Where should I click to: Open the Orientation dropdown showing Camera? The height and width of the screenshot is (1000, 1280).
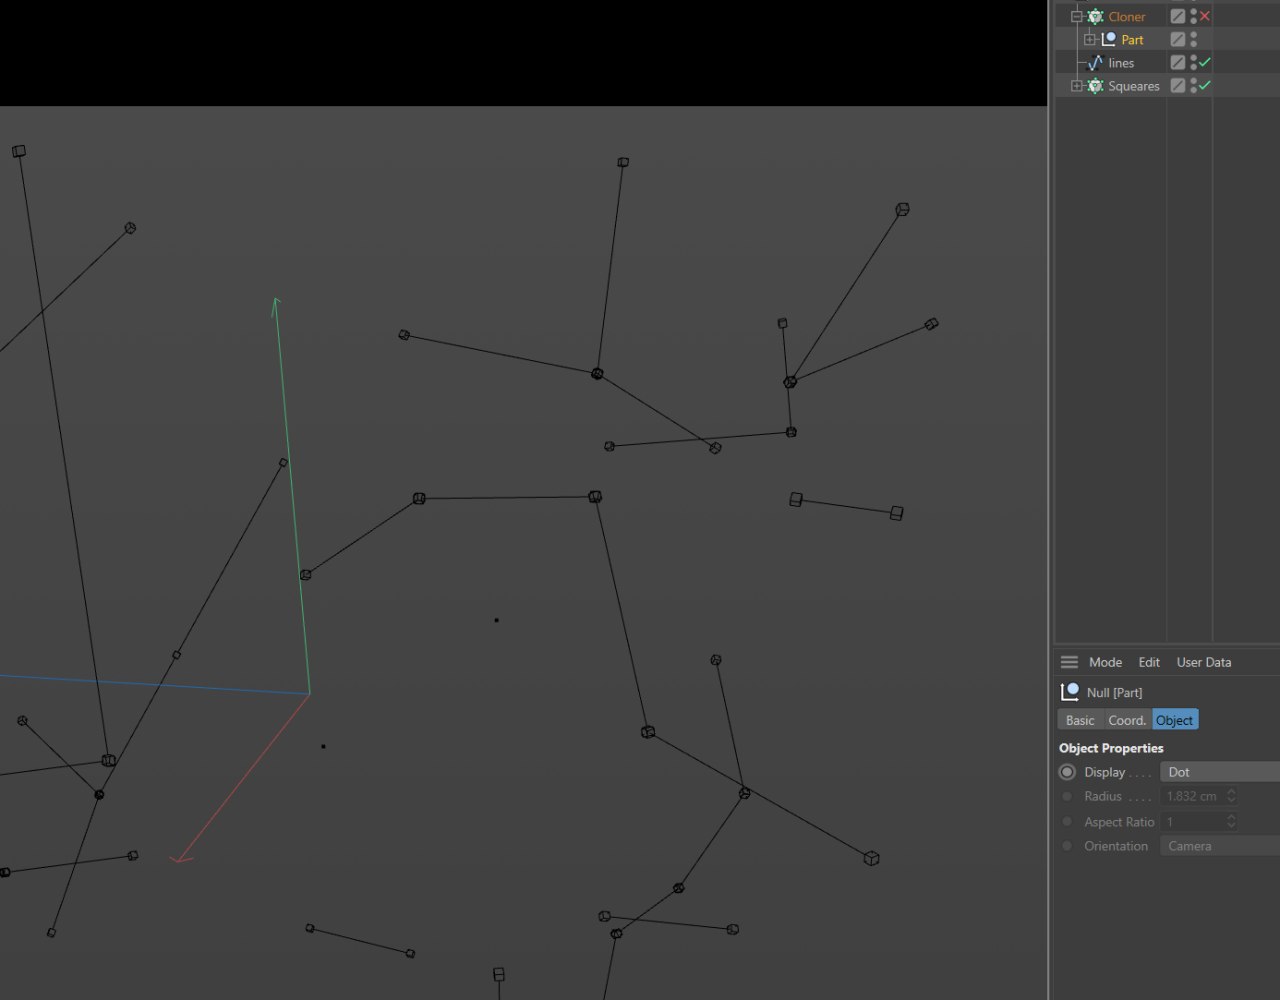[1220, 846]
